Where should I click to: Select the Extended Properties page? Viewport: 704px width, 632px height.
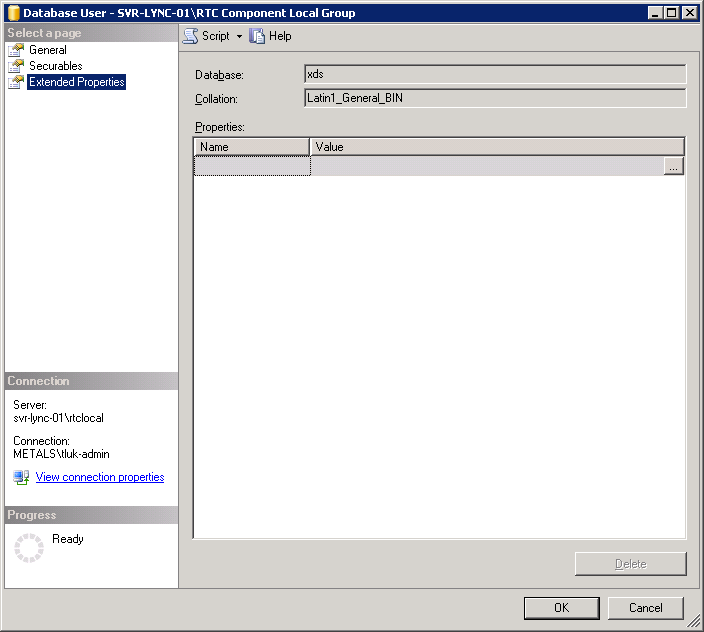[x=76, y=82]
